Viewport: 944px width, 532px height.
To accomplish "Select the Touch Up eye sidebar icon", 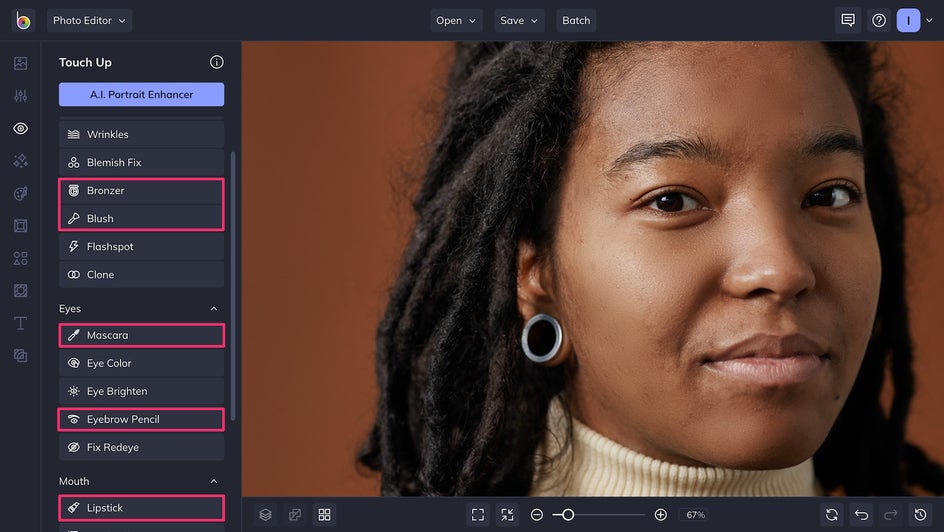I will pyautogui.click(x=20, y=128).
